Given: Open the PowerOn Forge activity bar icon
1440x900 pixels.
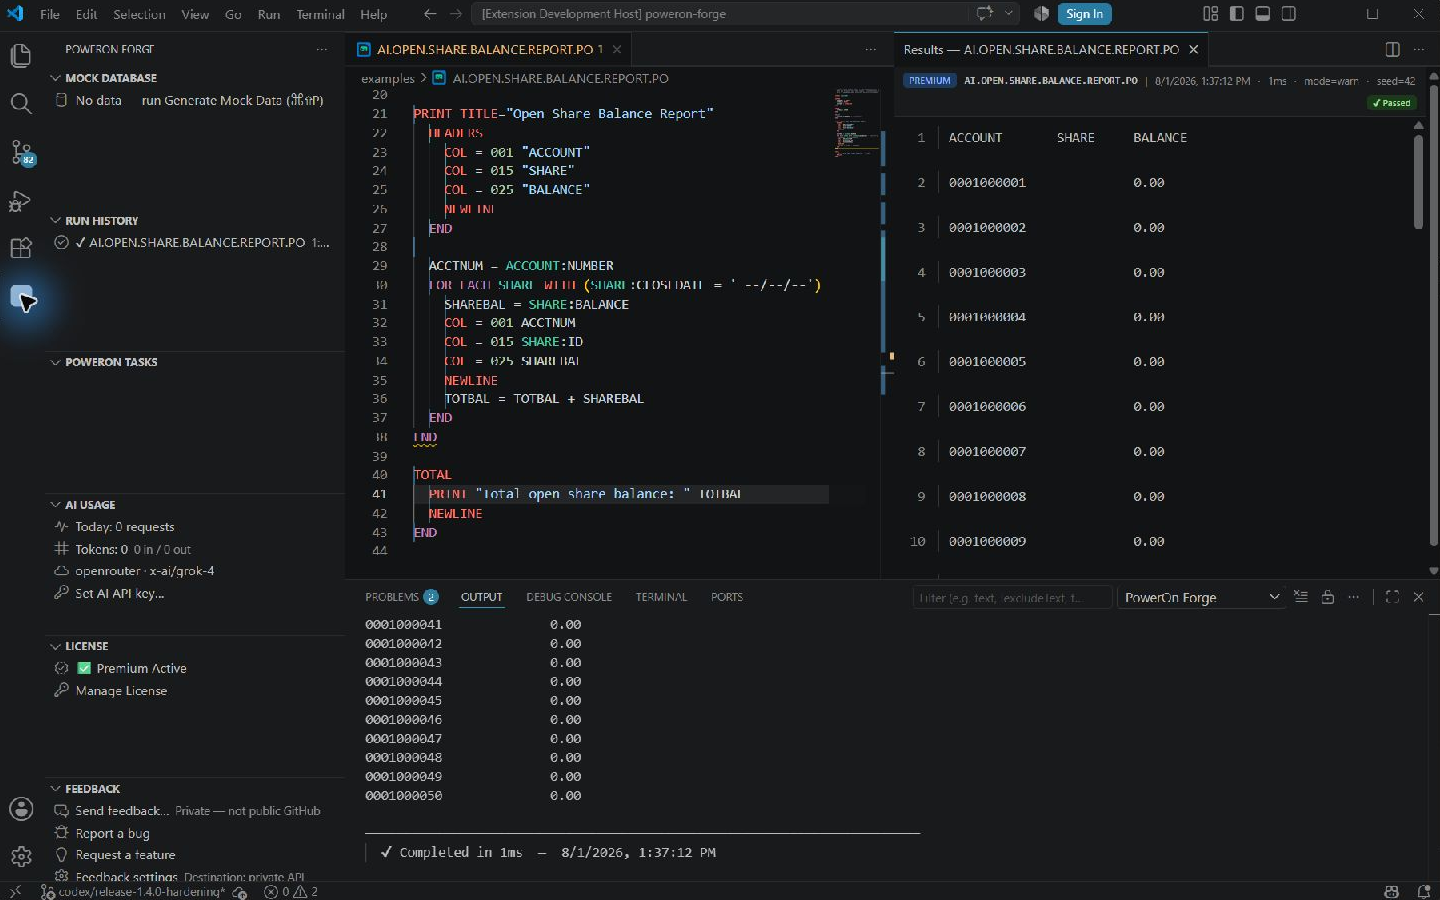Looking at the screenshot, I should click(x=21, y=298).
